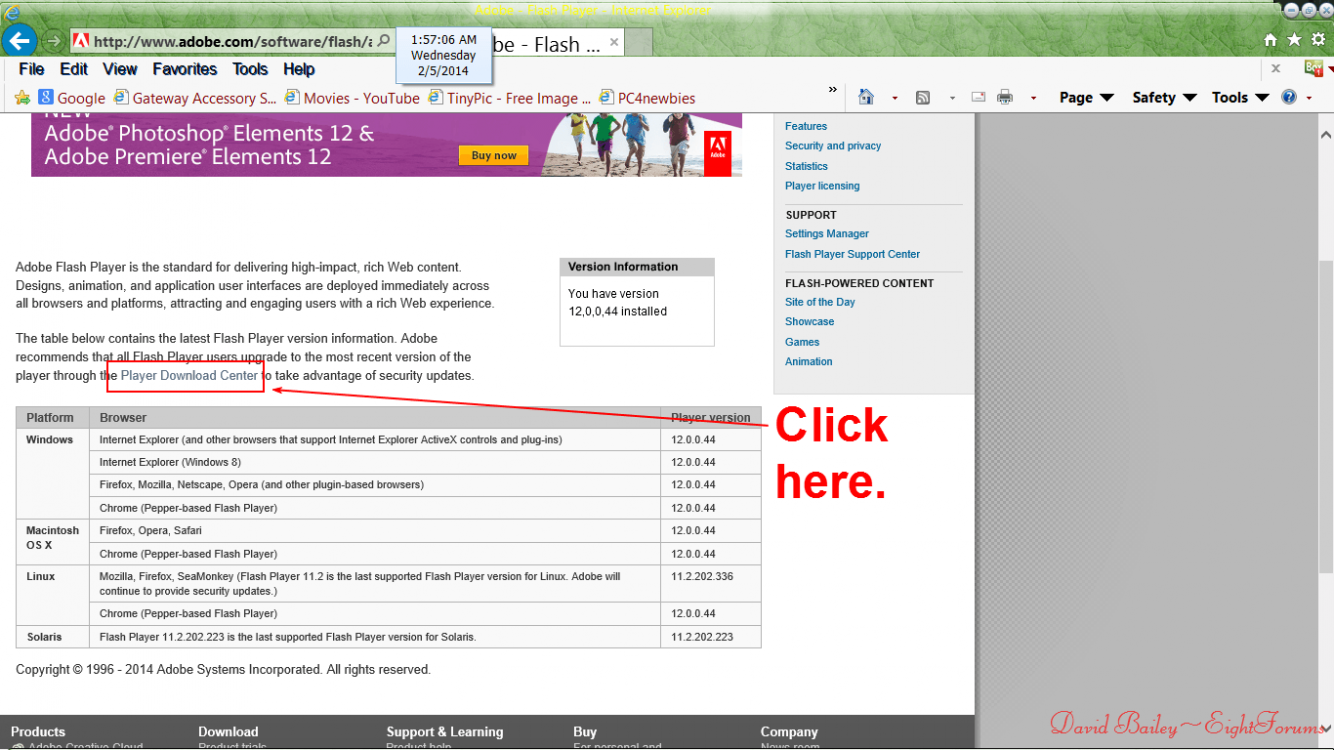Click the greyed Forward arrow button
Screen dimensions: 1334x750
tap(52, 41)
